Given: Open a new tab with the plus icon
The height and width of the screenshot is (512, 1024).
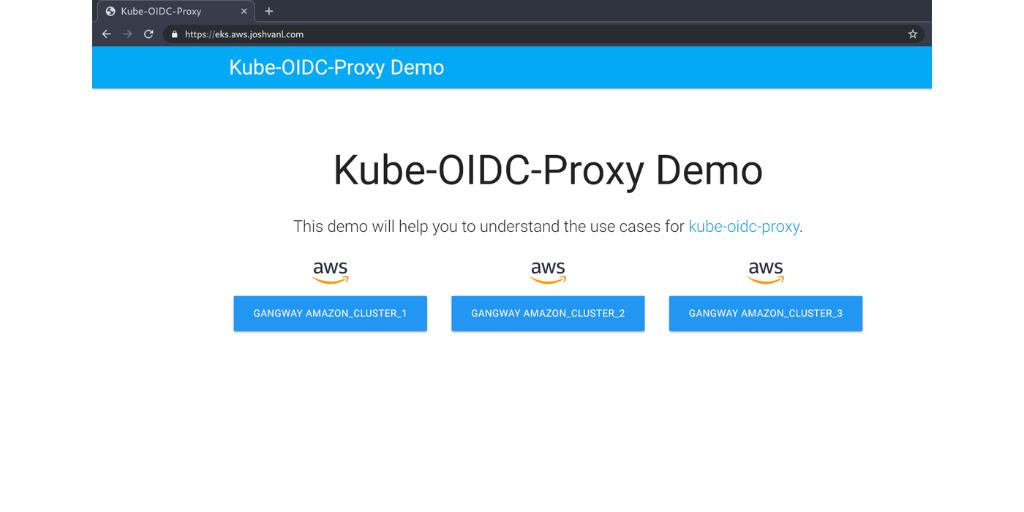Looking at the screenshot, I should 268,11.
